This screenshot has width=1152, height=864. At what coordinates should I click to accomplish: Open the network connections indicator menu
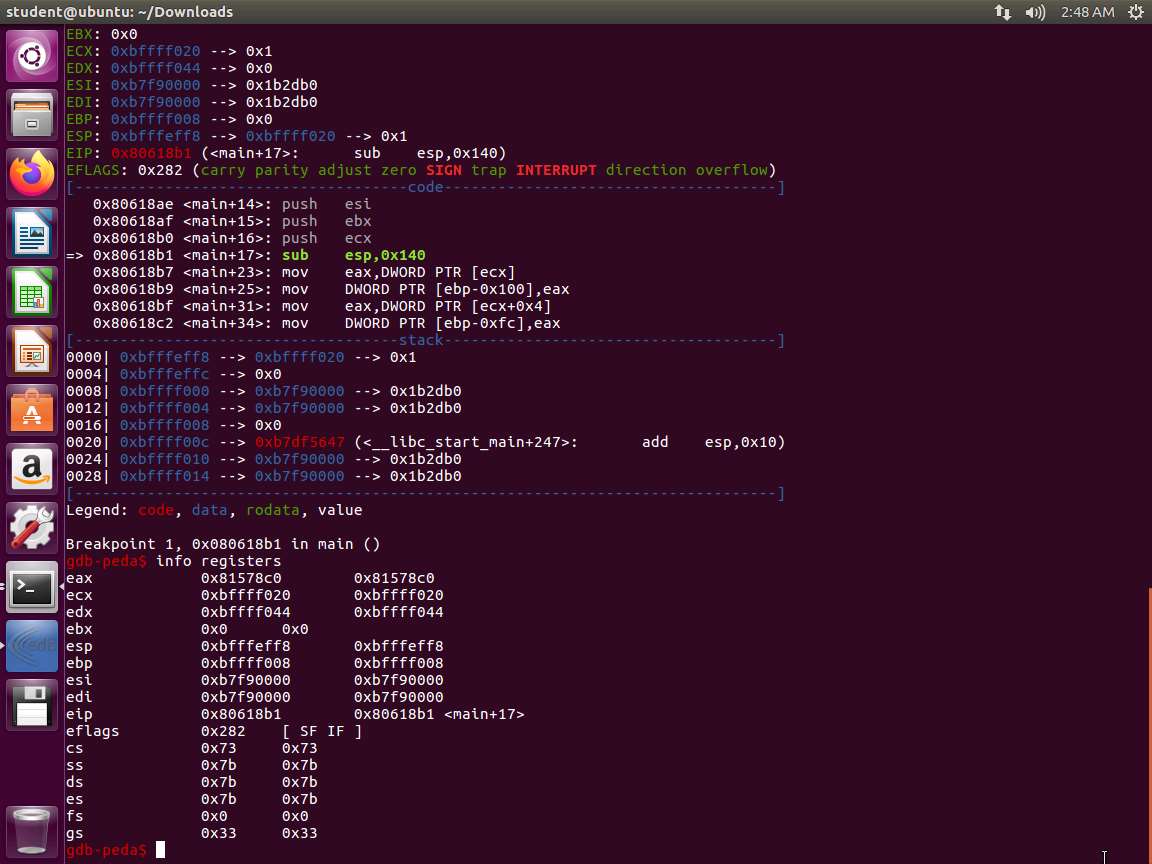coord(1002,12)
